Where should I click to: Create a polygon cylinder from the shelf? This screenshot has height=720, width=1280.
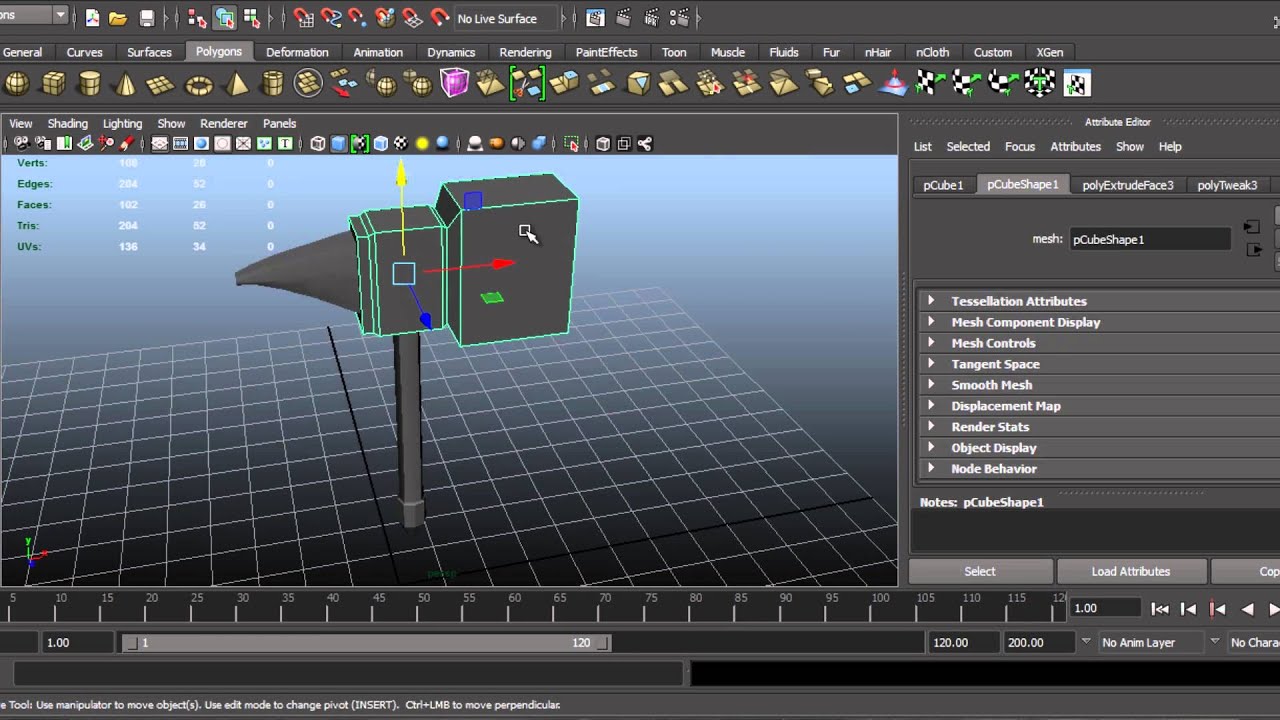click(x=89, y=83)
